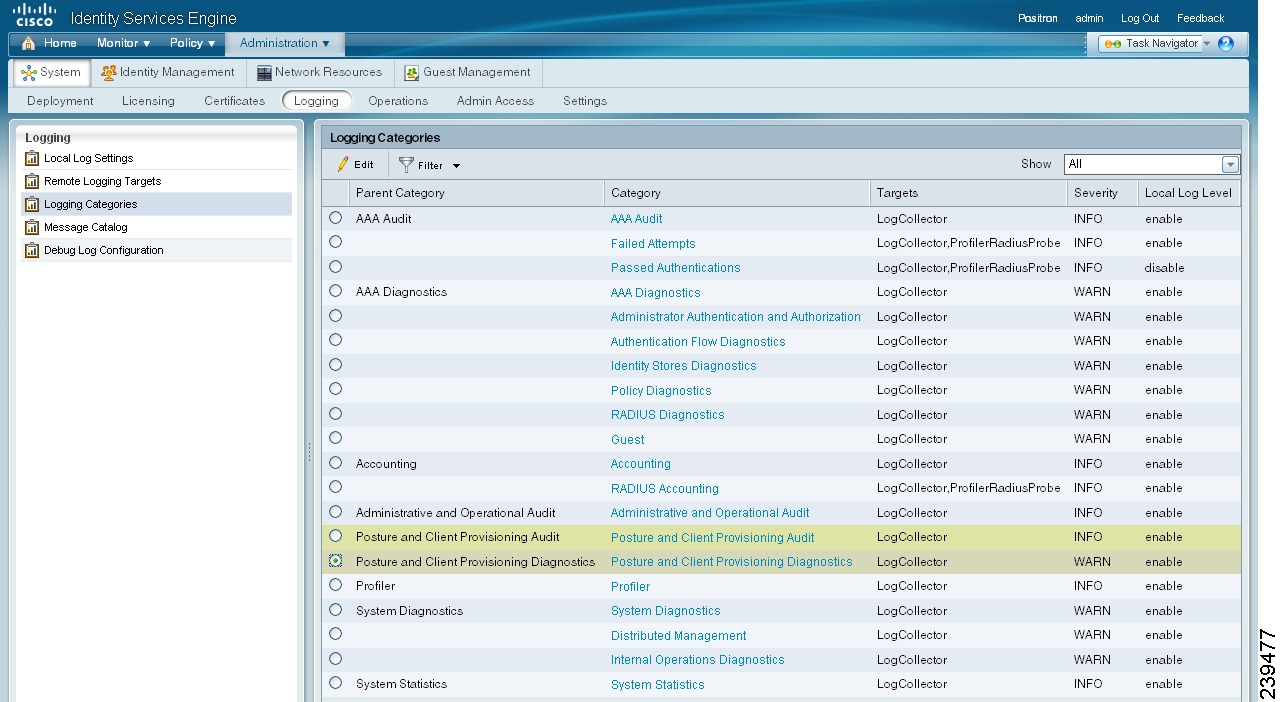Select the Logging Categories sidebar icon
Image resolution: width=1283 pixels, height=702 pixels.
(x=32, y=204)
